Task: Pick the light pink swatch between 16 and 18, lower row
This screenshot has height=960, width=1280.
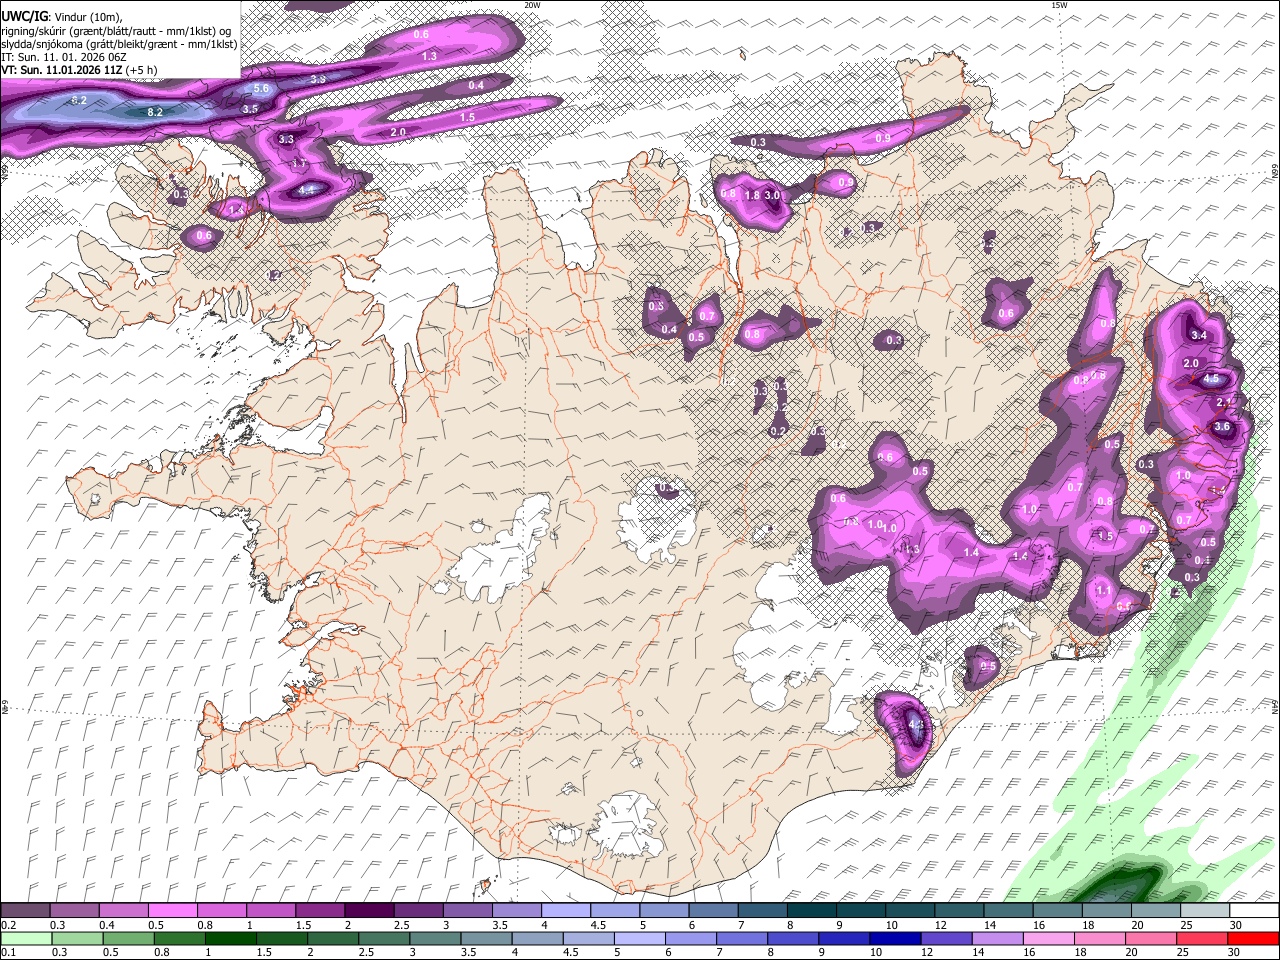Action: click(1047, 939)
